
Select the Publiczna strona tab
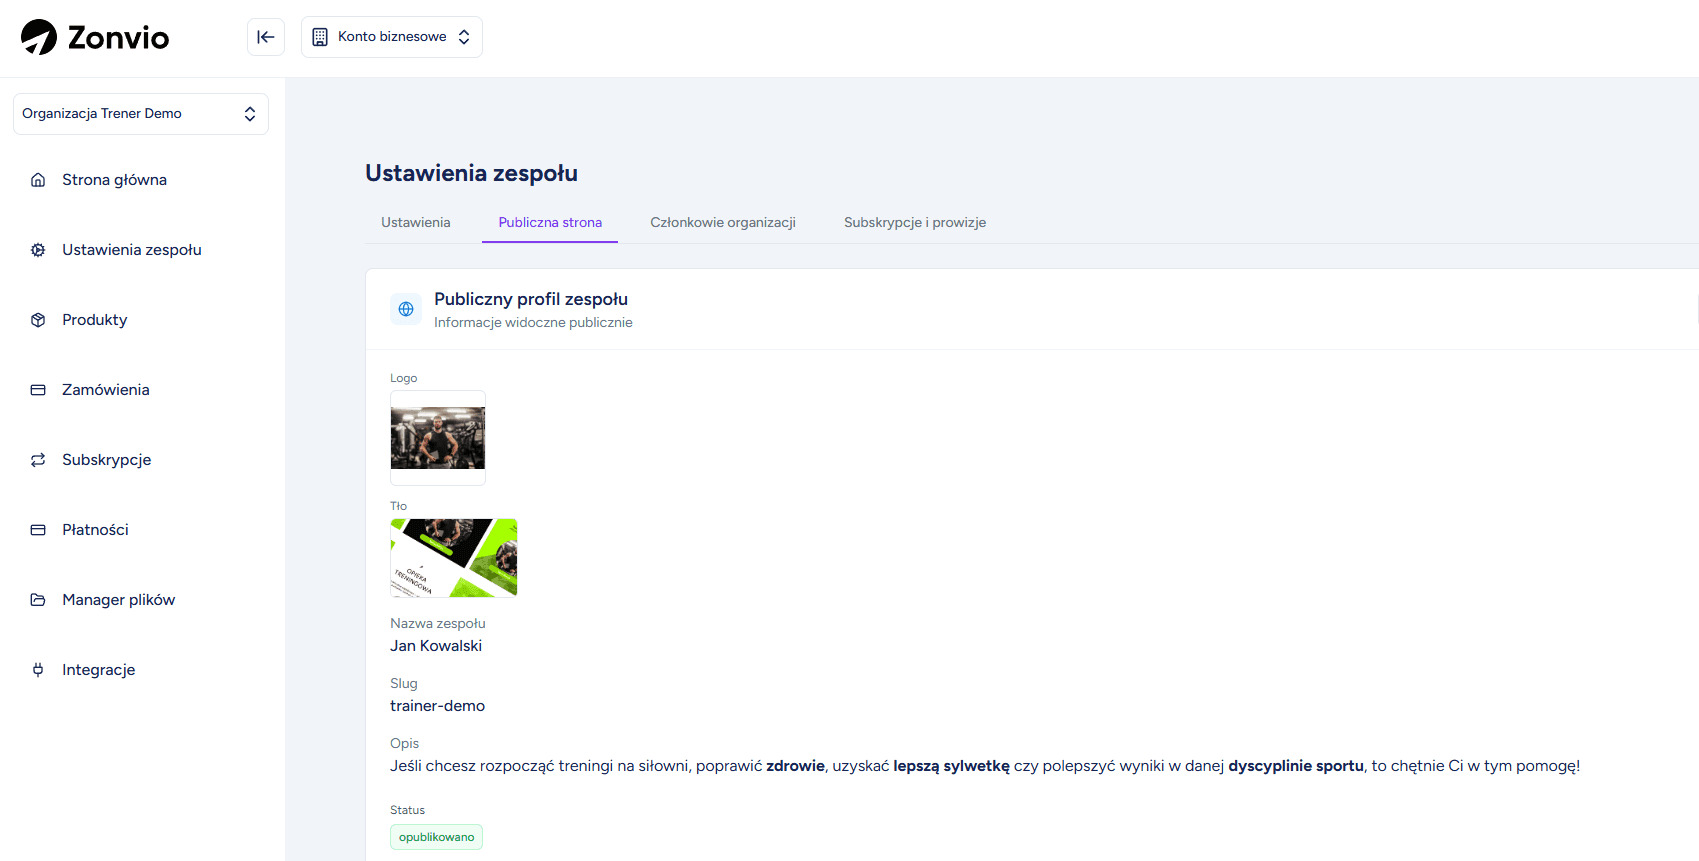pyautogui.click(x=550, y=222)
